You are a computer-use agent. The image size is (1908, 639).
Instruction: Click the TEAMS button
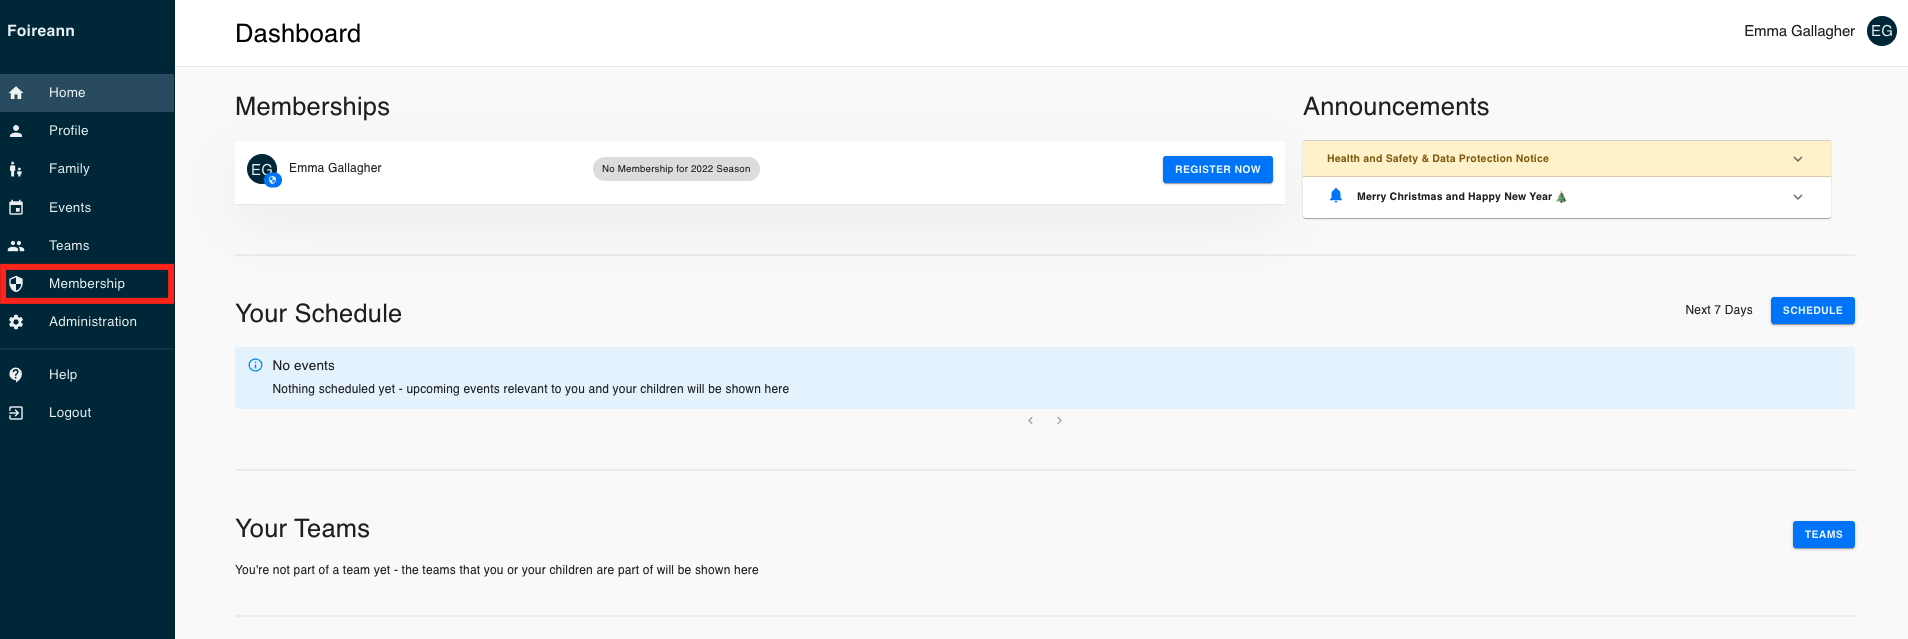[1823, 535]
